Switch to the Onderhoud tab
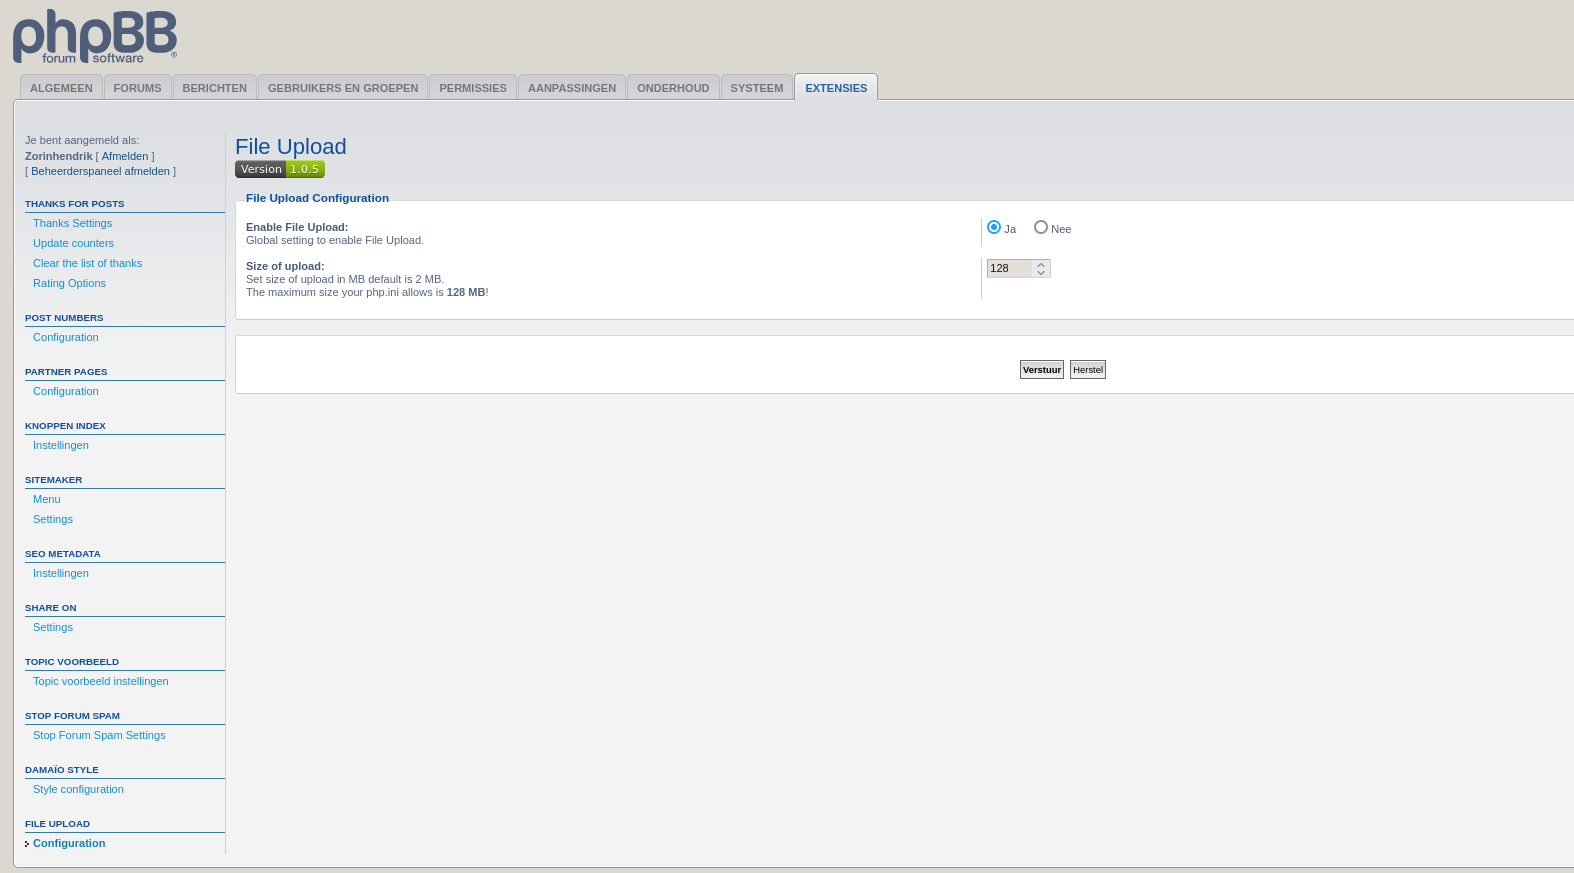This screenshot has height=873, width=1574. click(x=673, y=88)
